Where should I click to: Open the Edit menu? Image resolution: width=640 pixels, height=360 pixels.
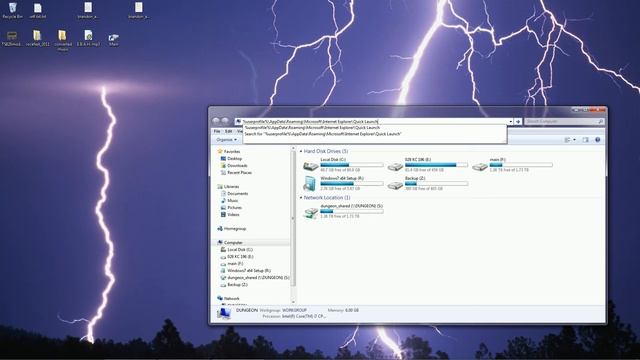[x=228, y=131]
